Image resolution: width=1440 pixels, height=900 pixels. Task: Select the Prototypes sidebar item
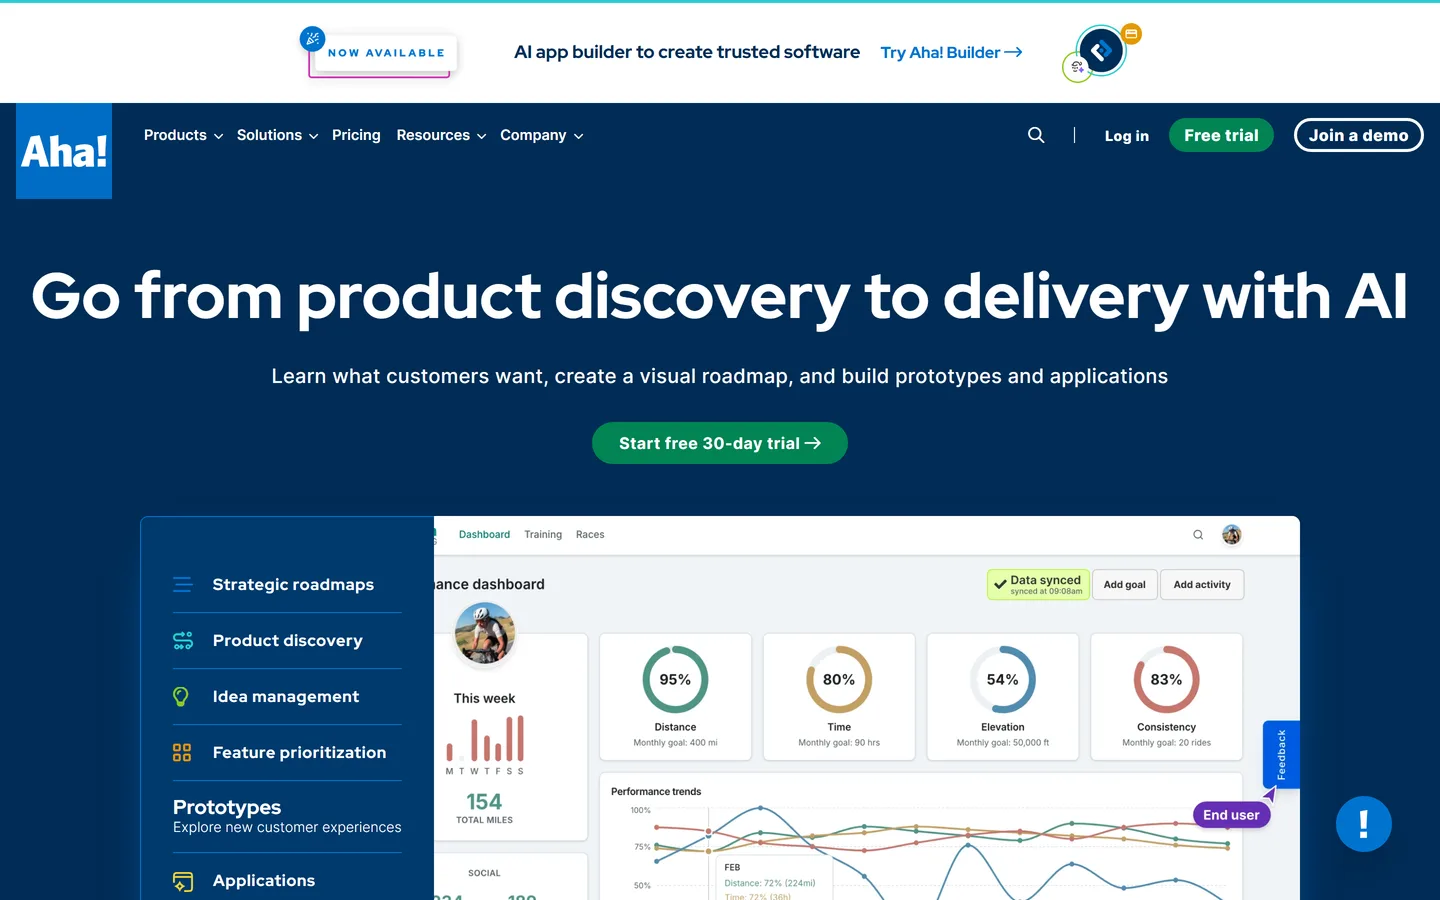pyautogui.click(x=287, y=816)
